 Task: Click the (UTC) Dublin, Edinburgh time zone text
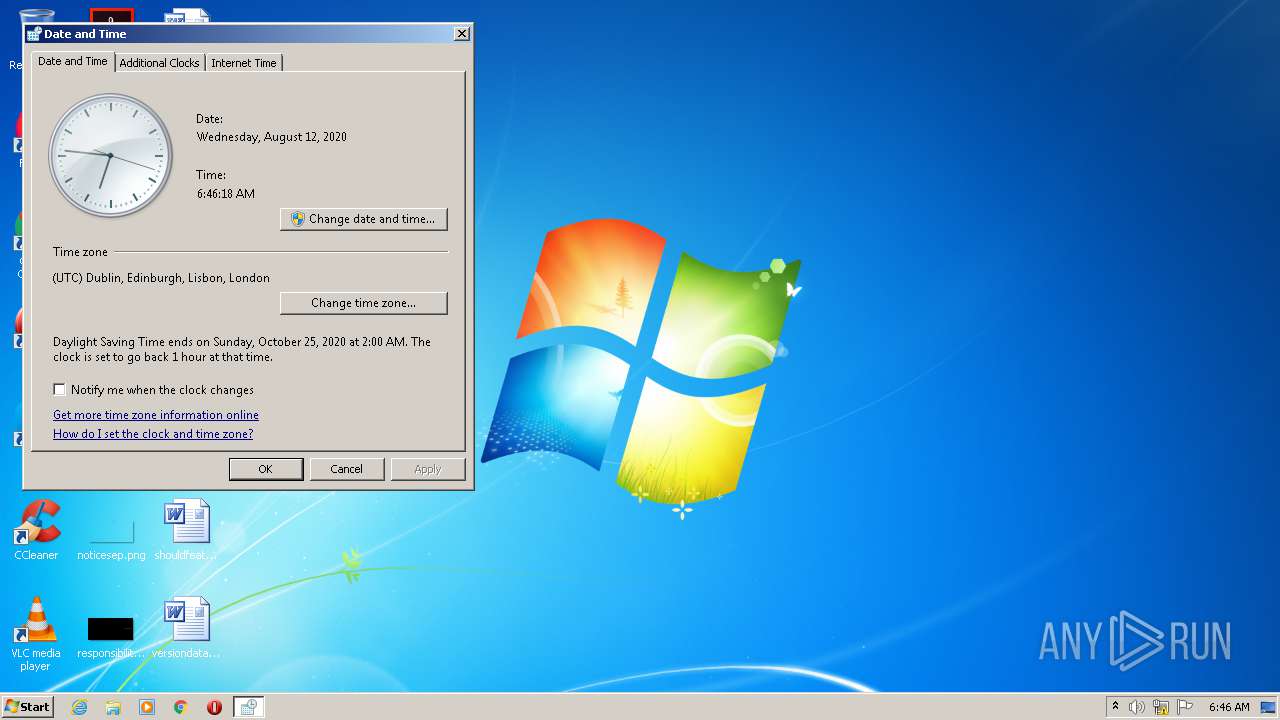click(x=161, y=278)
